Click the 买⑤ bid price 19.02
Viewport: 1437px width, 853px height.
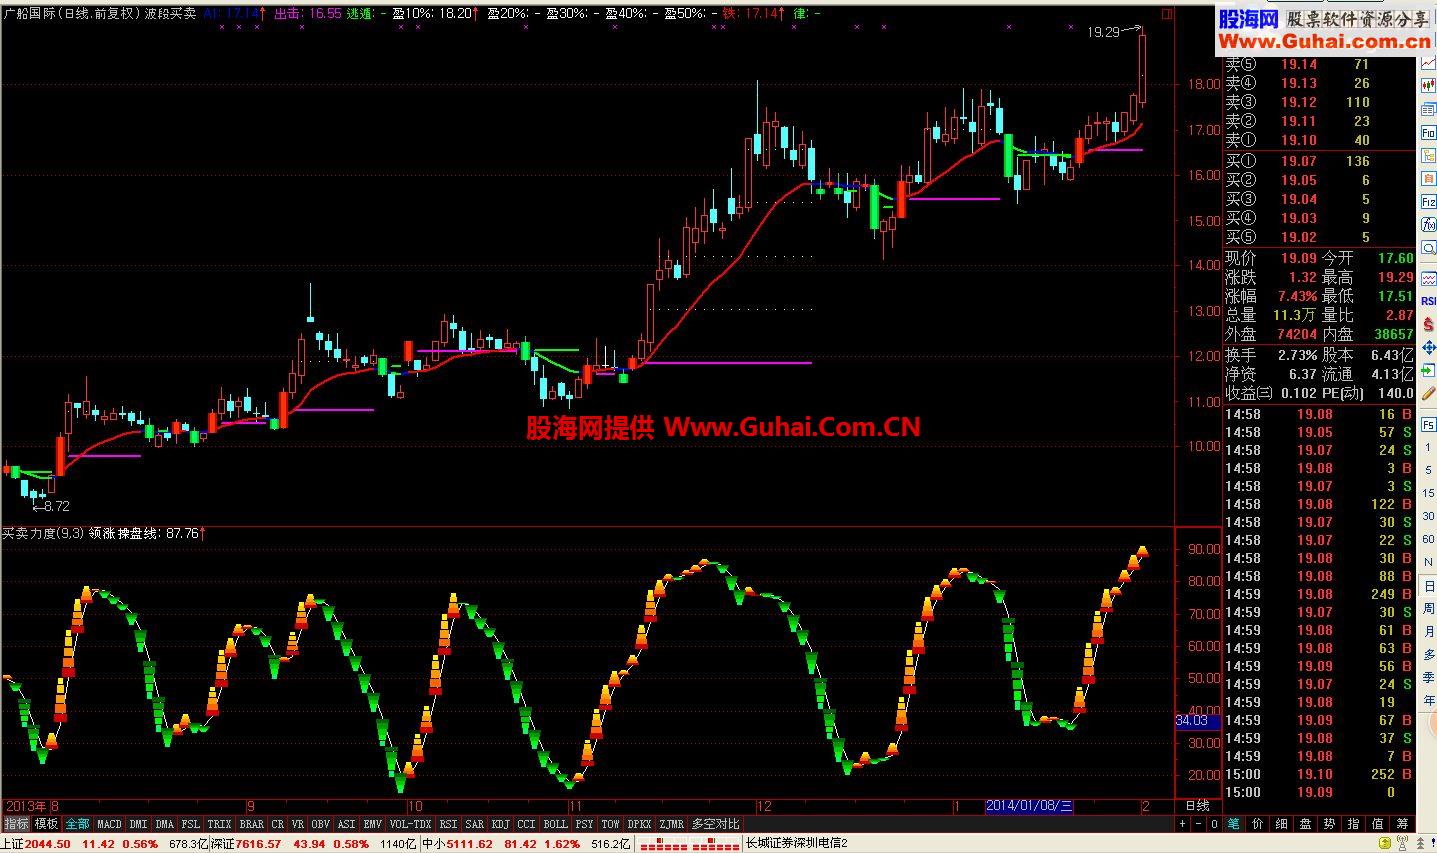[1299, 237]
